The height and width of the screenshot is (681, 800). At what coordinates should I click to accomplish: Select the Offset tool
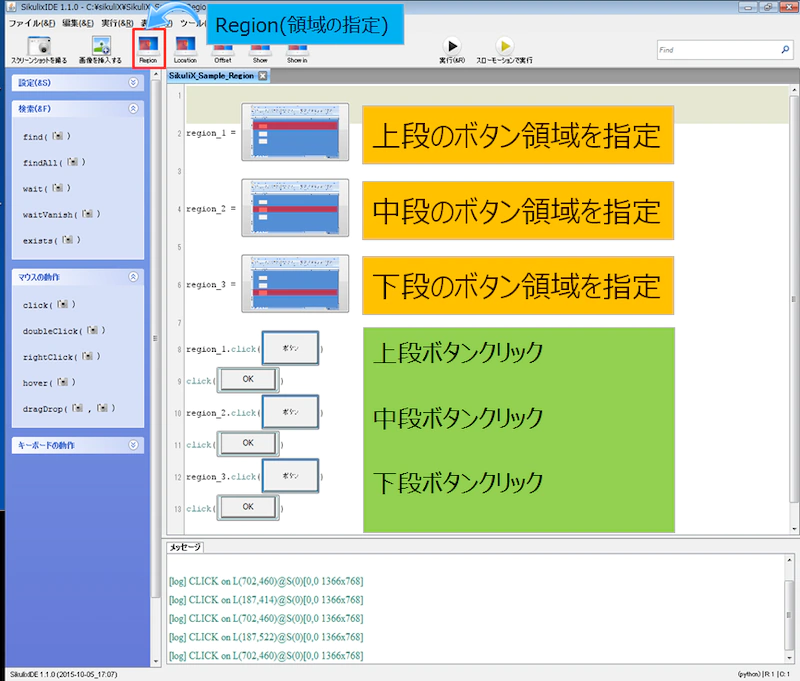pyautogui.click(x=224, y=48)
